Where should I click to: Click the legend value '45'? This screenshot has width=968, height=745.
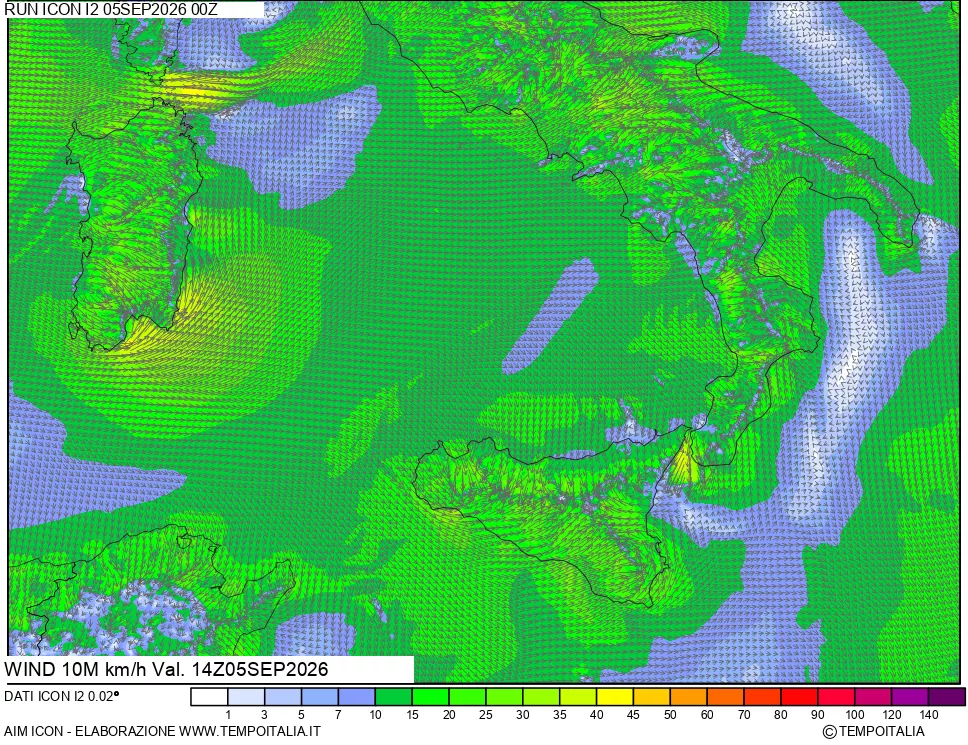point(633,715)
